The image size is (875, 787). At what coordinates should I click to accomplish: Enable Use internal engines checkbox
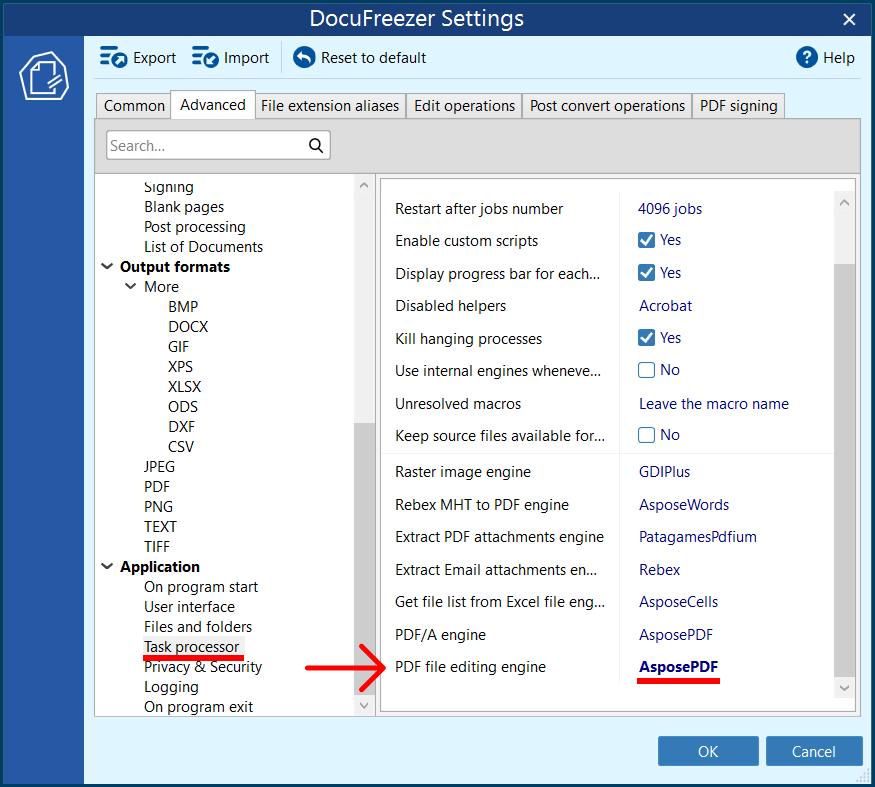[x=646, y=370]
